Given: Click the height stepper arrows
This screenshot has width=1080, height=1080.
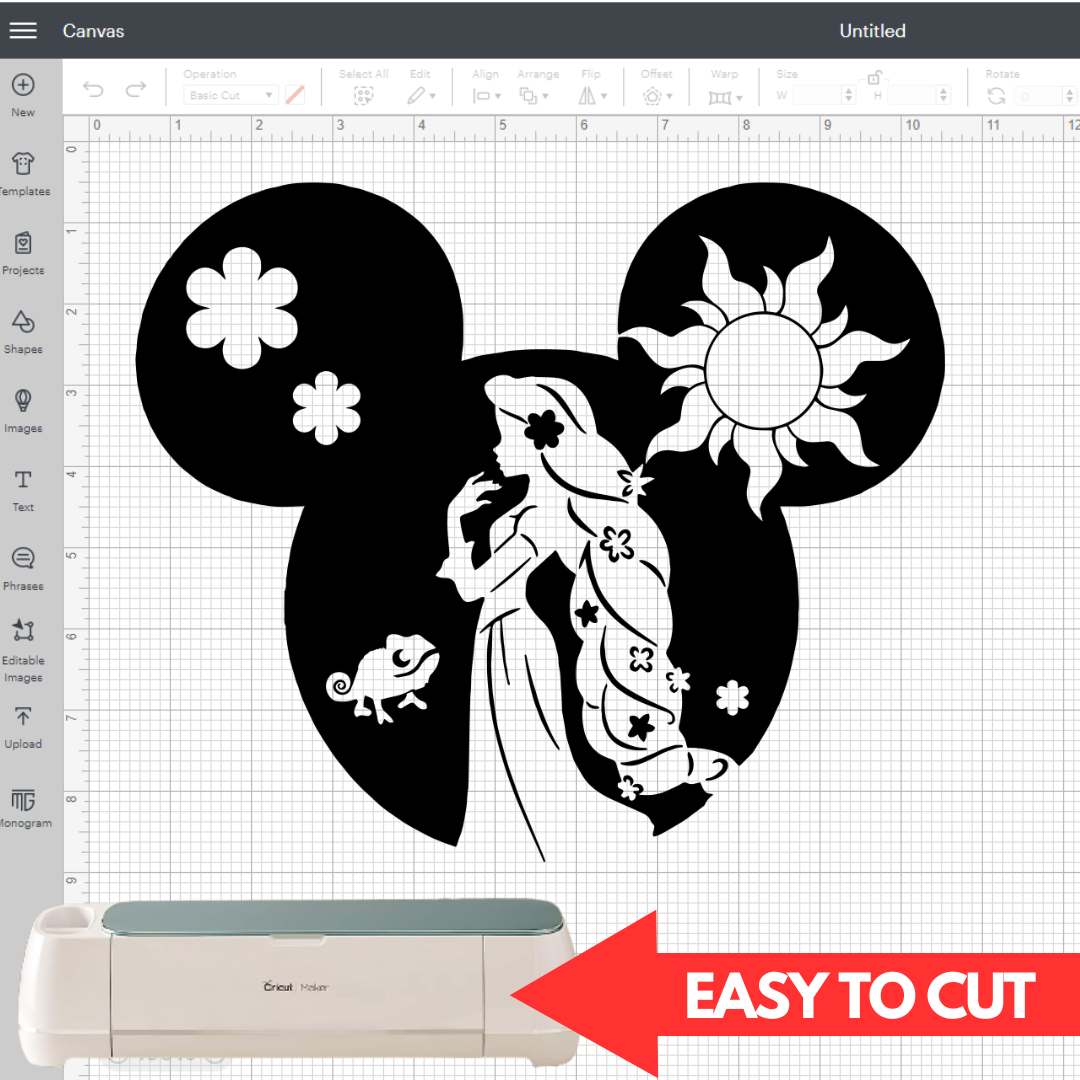Looking at the screenshot, I should (x=944, y=95).
